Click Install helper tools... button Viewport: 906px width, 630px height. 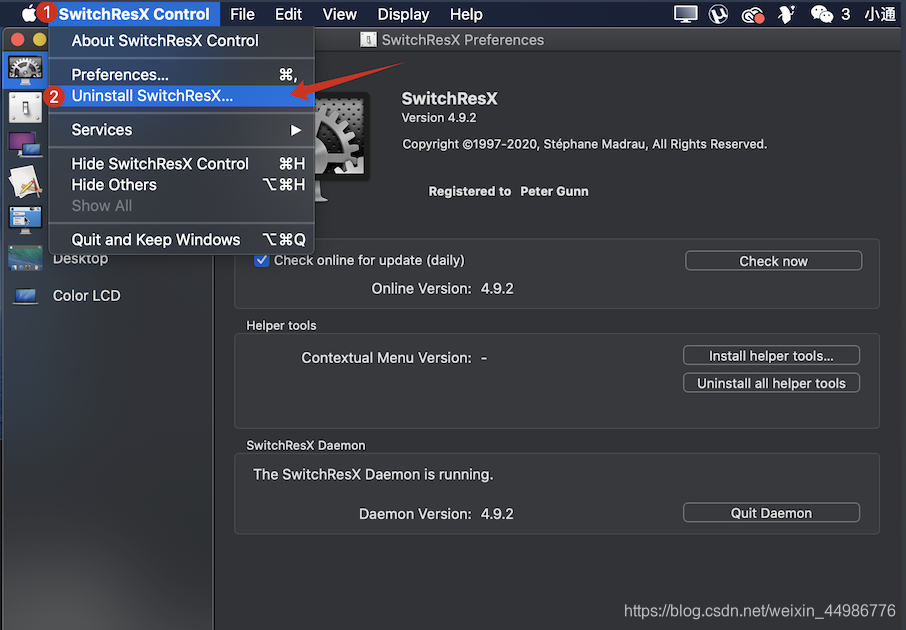[x=771, y=355]
